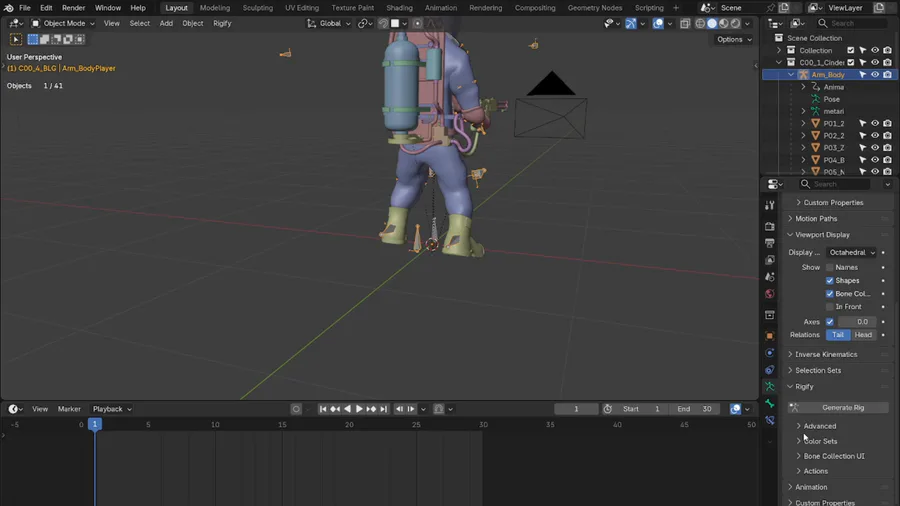Viewport: 900px width, 506px height.
Task: Hide Arm_Body in viewport via eye icon
Action: (x=875, y=75)
